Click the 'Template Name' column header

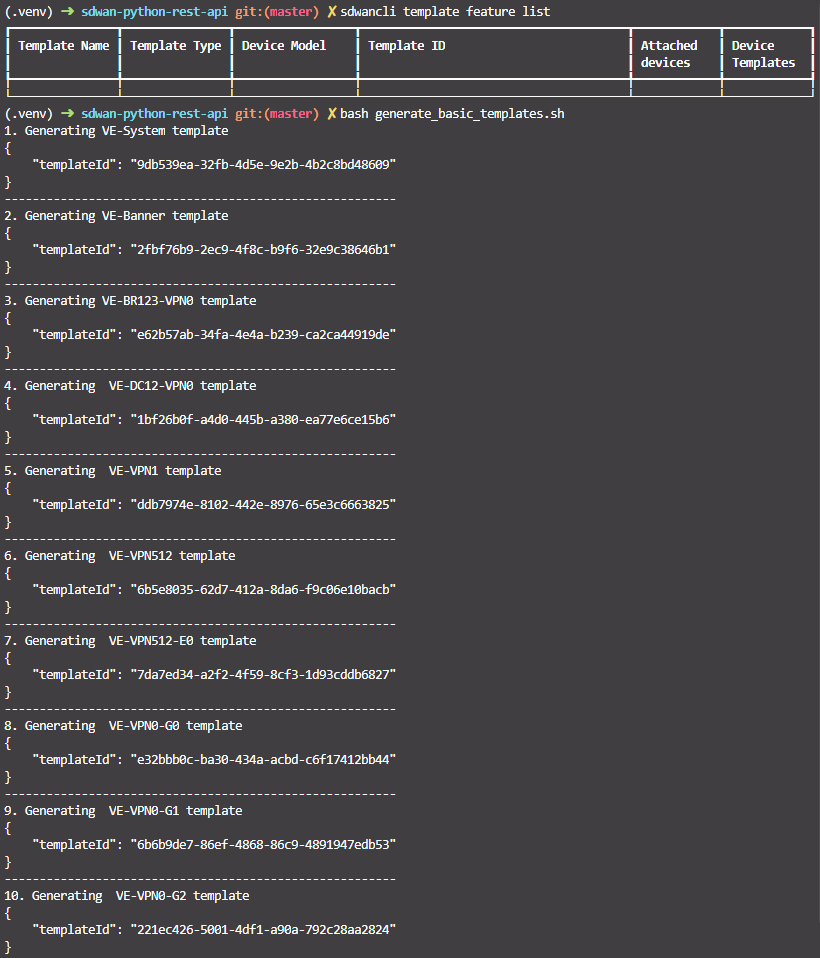pyautogui.click(x=64, y=46)
